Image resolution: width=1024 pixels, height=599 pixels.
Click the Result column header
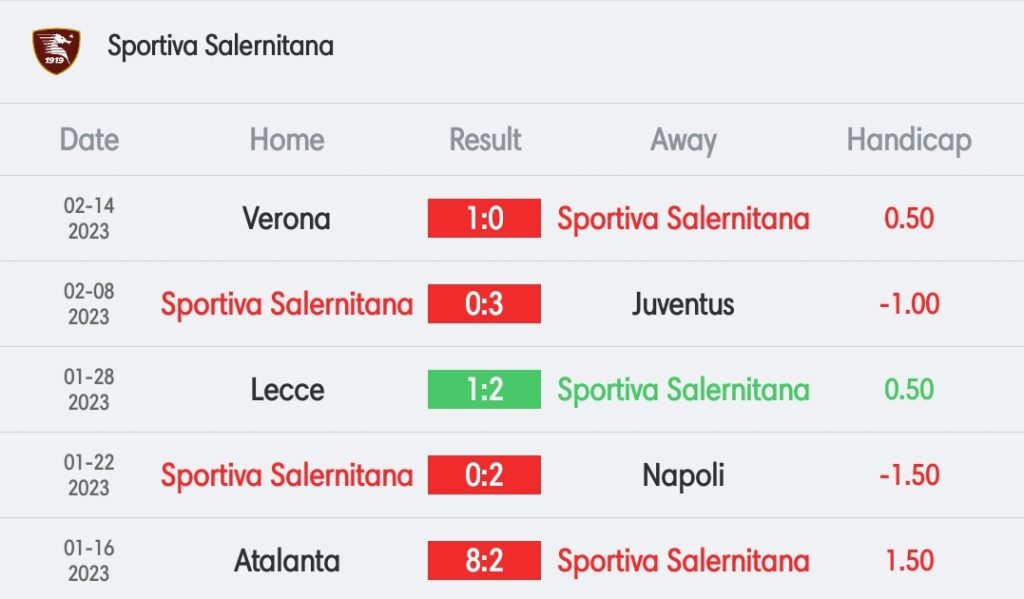485,140
